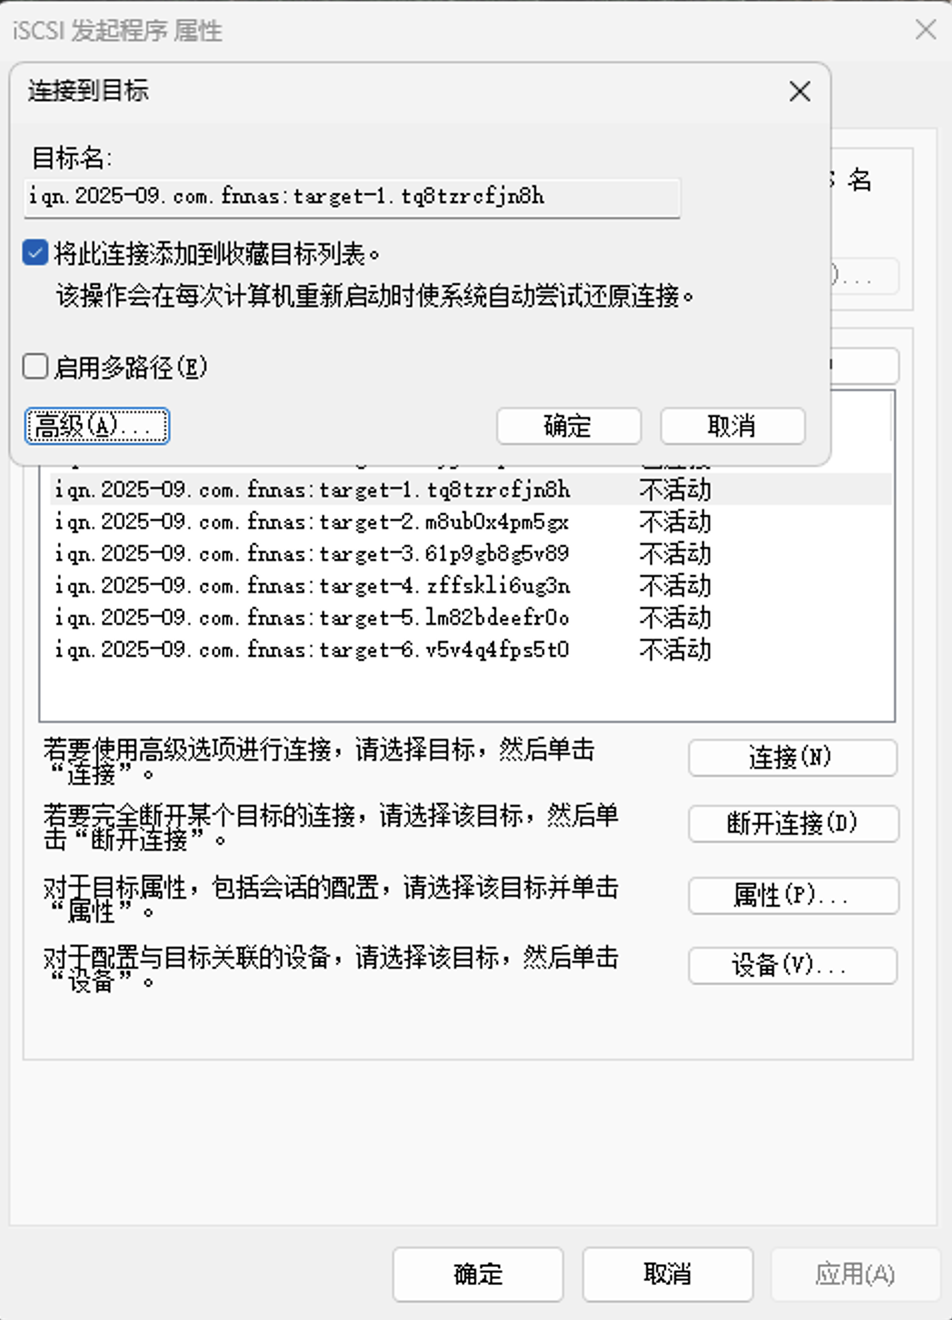Click the 连接(N) button
This screenshot has height=1320, width=952.
point(792,758)
